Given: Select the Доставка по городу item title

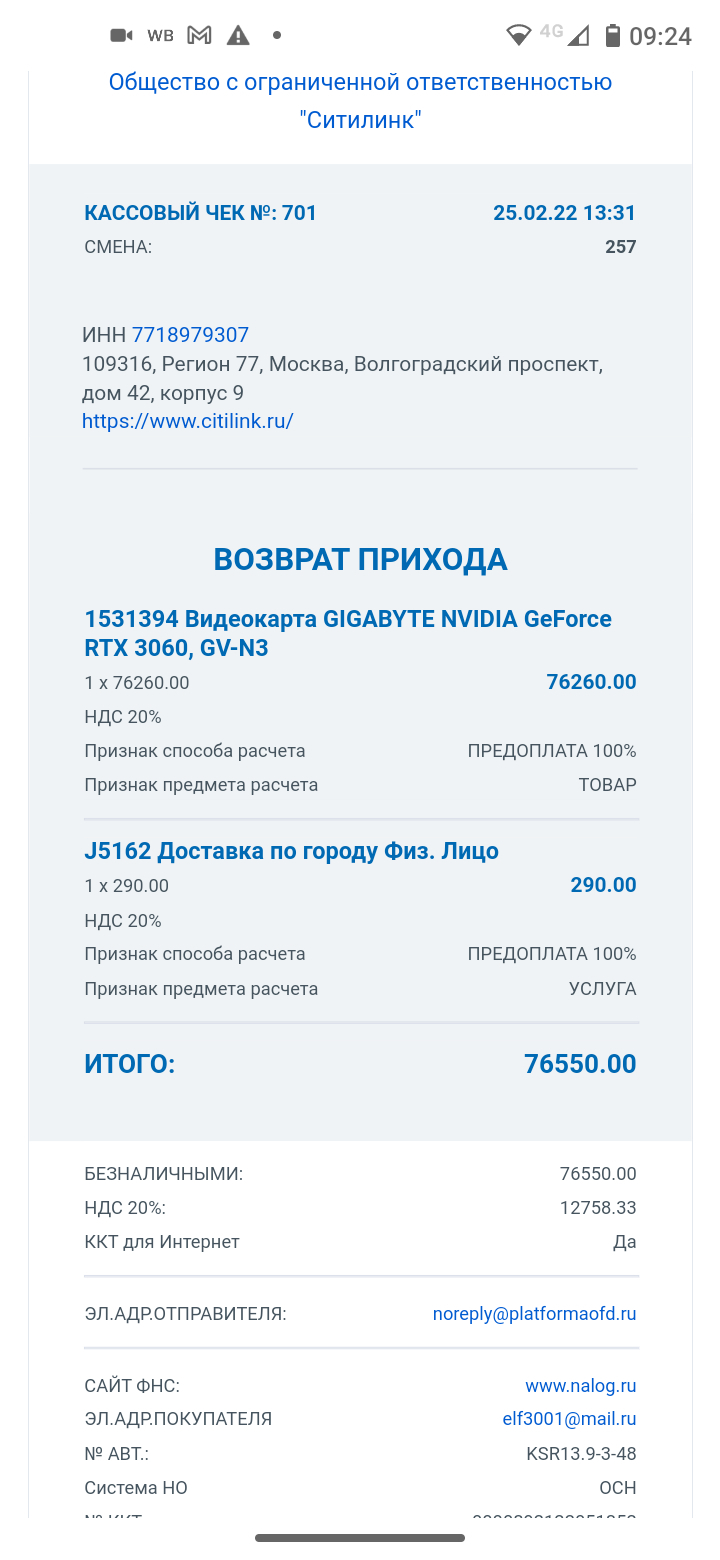Looking at the screenshot, I should pyautogui.click(x=291, y=851).
